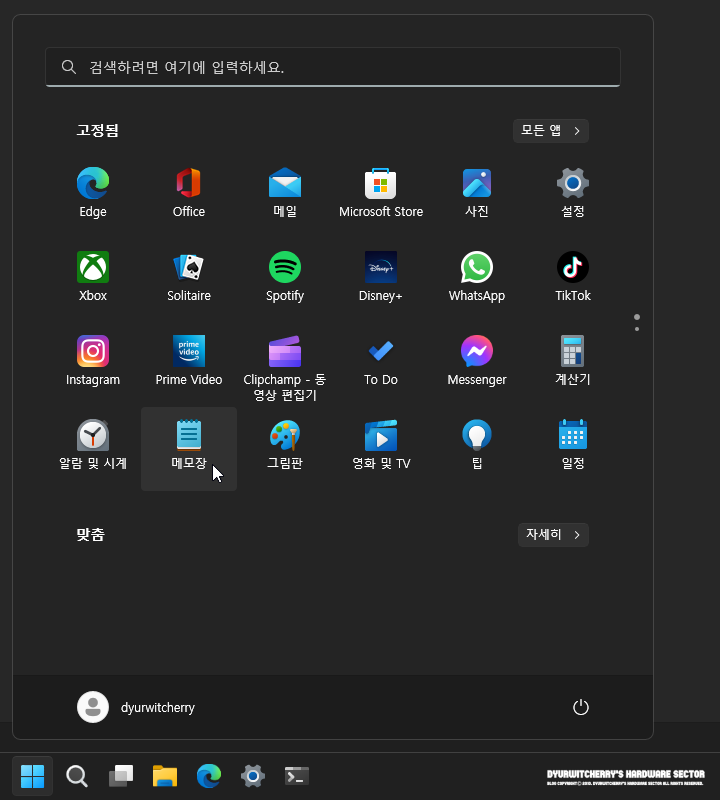This screenshot has height=800, width=720.
Task: Open the Solitaire game
Action: coord(189,277)
